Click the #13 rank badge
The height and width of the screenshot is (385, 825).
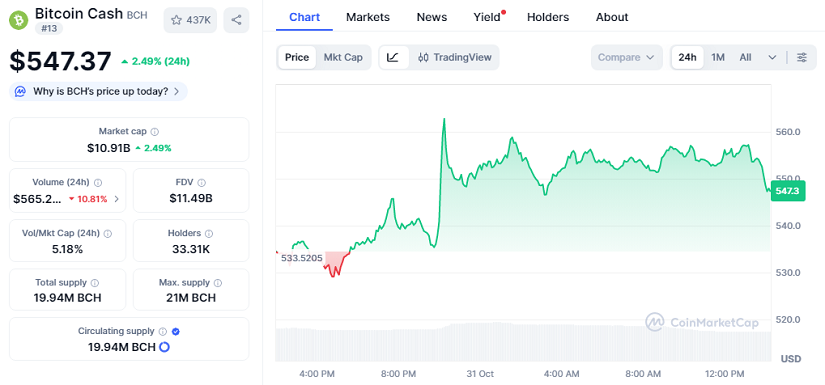(49, 28)
